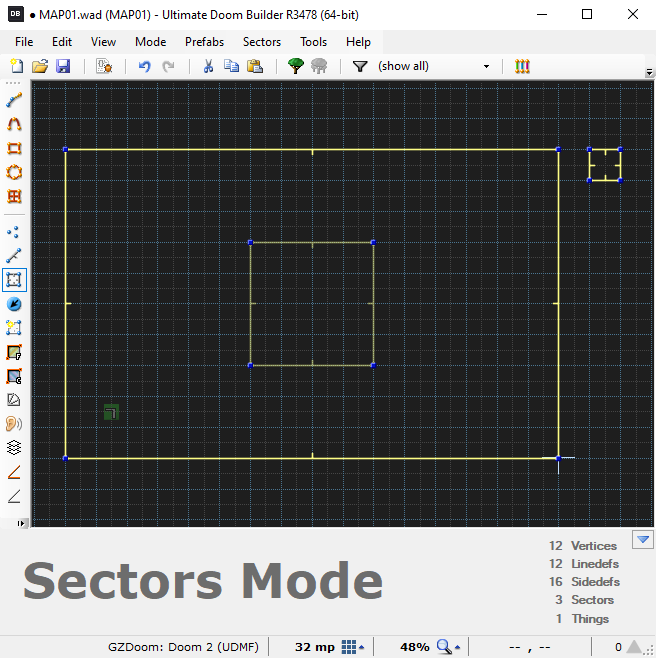Click the protractor-shaped mode icon

[14, 400]
